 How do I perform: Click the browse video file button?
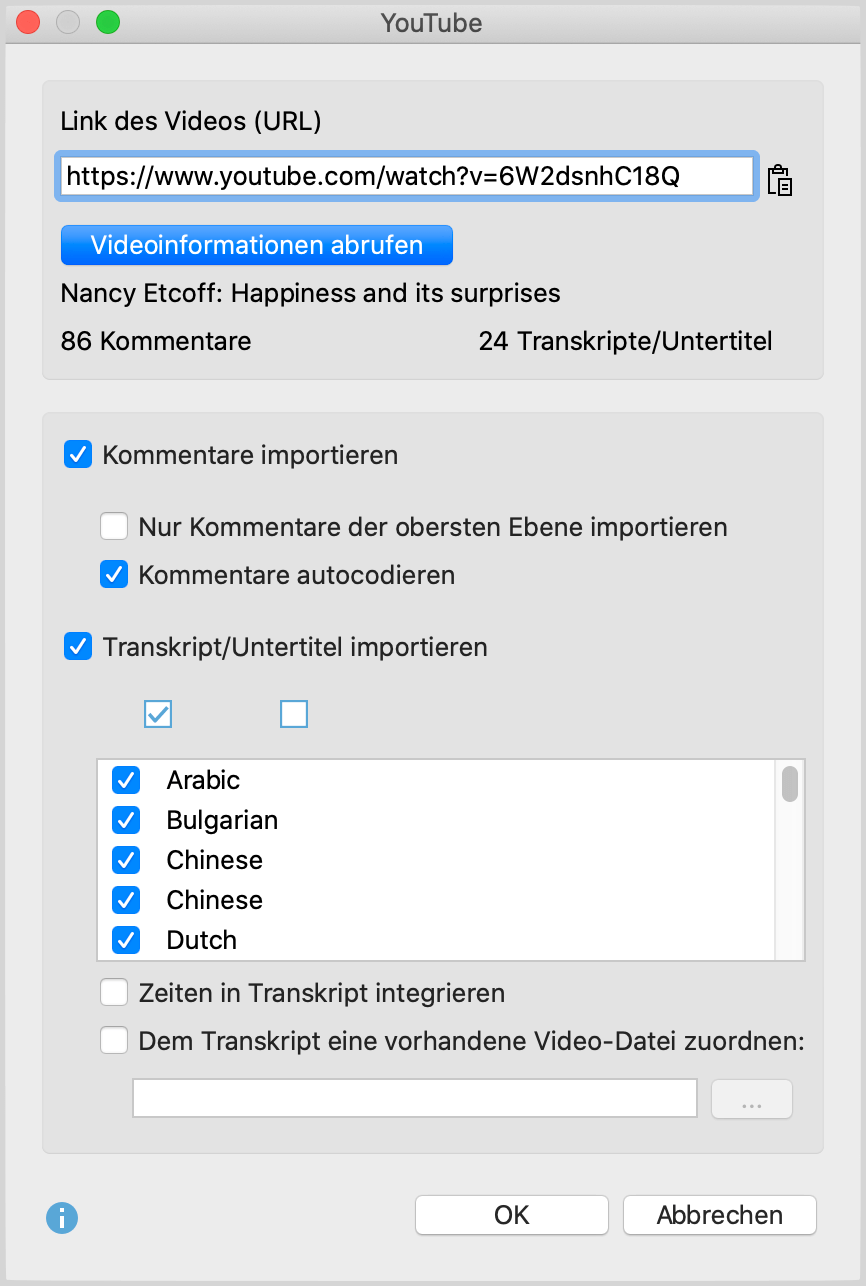click(751, 1099)
